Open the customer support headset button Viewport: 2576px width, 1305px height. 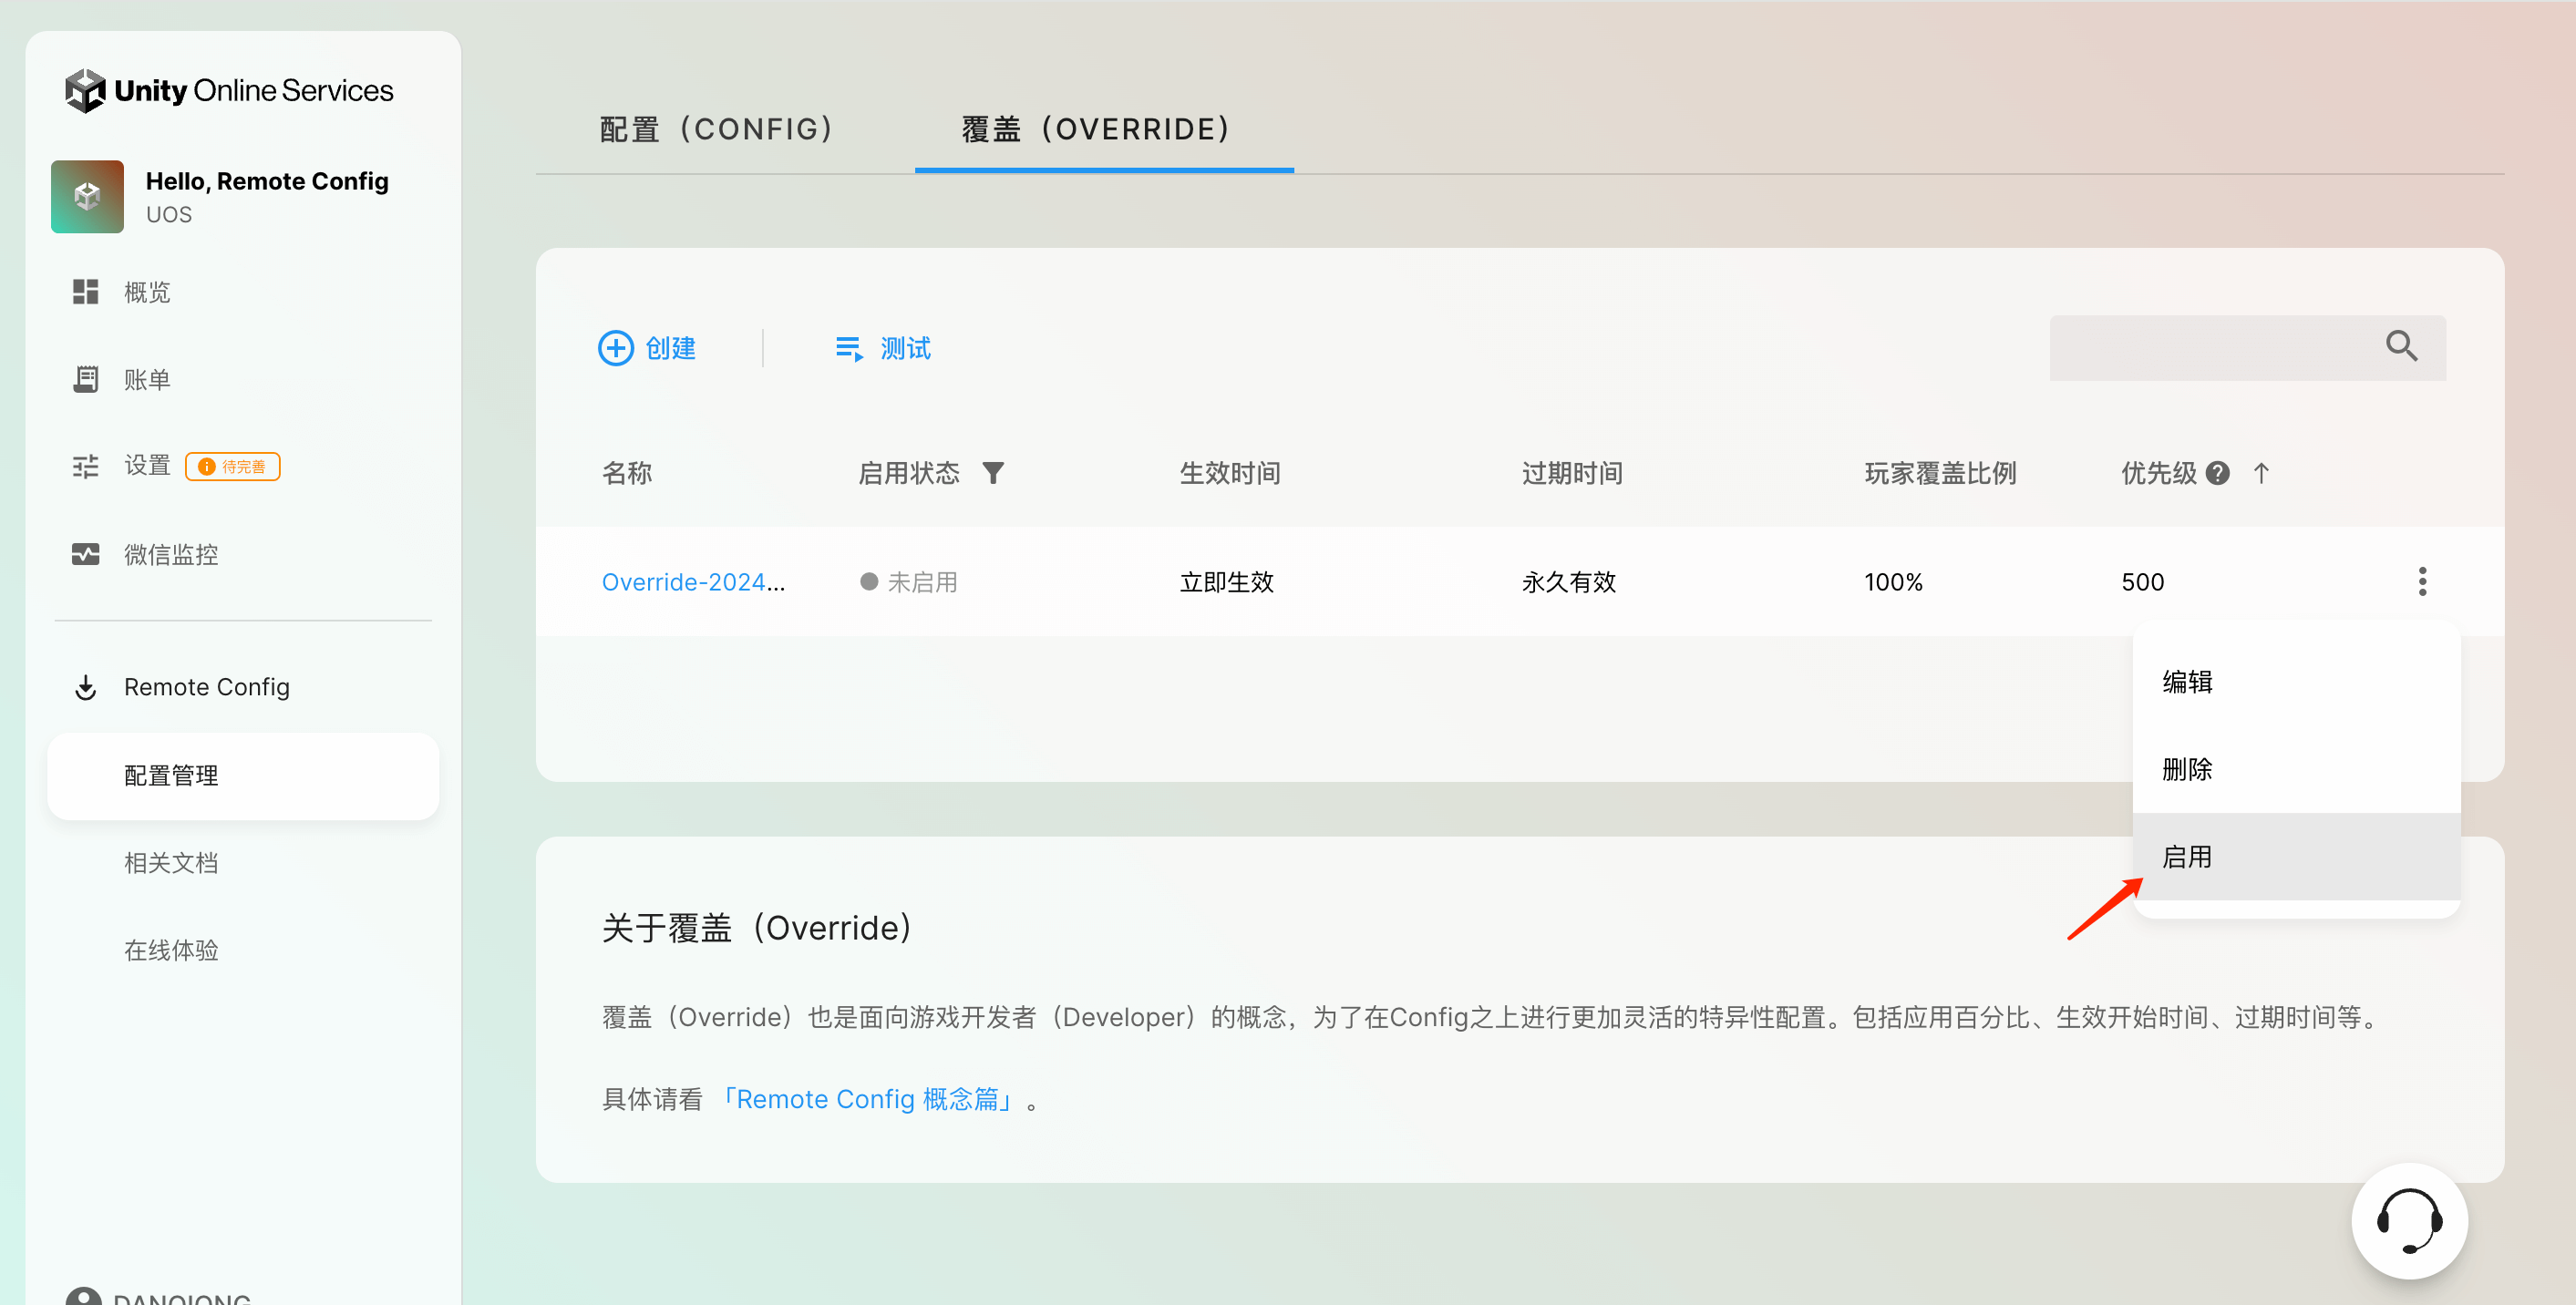click(2408, 1220)
